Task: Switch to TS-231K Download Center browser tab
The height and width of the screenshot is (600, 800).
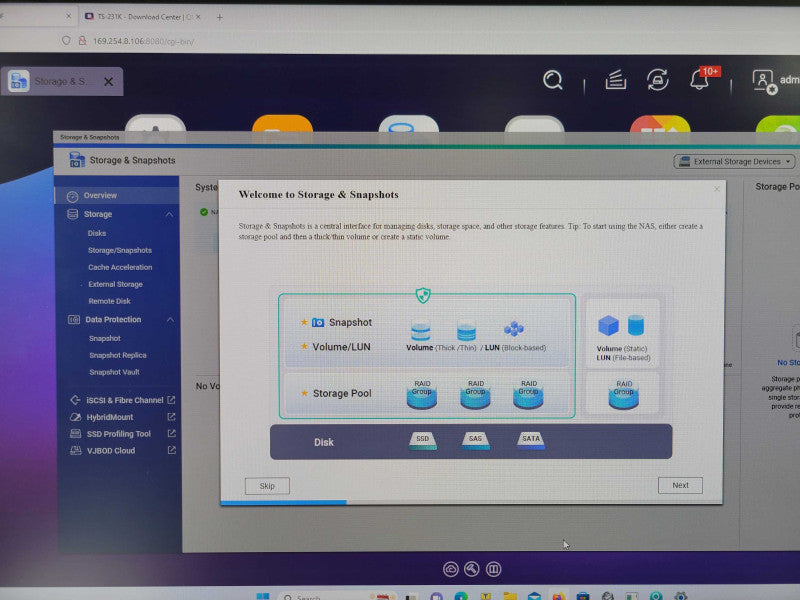Action: [x=142, y=17]
